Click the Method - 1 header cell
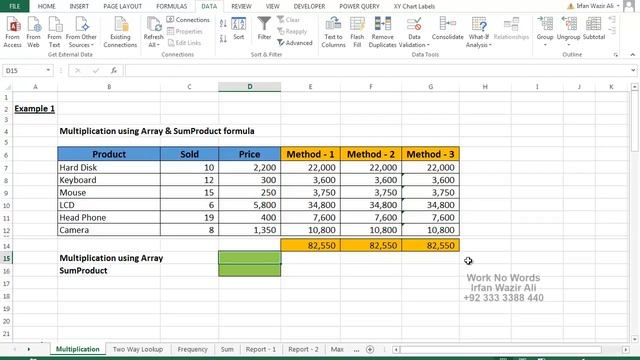640x360 pixels. [310, 154]
